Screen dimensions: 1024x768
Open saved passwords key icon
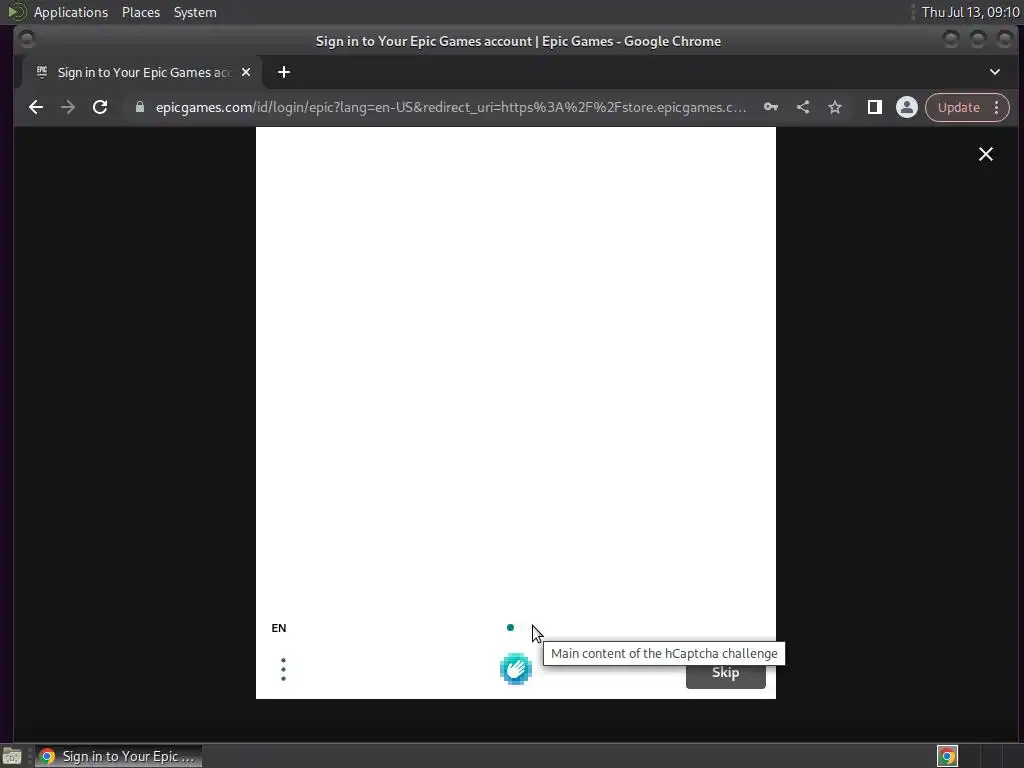tap(771, 107)
